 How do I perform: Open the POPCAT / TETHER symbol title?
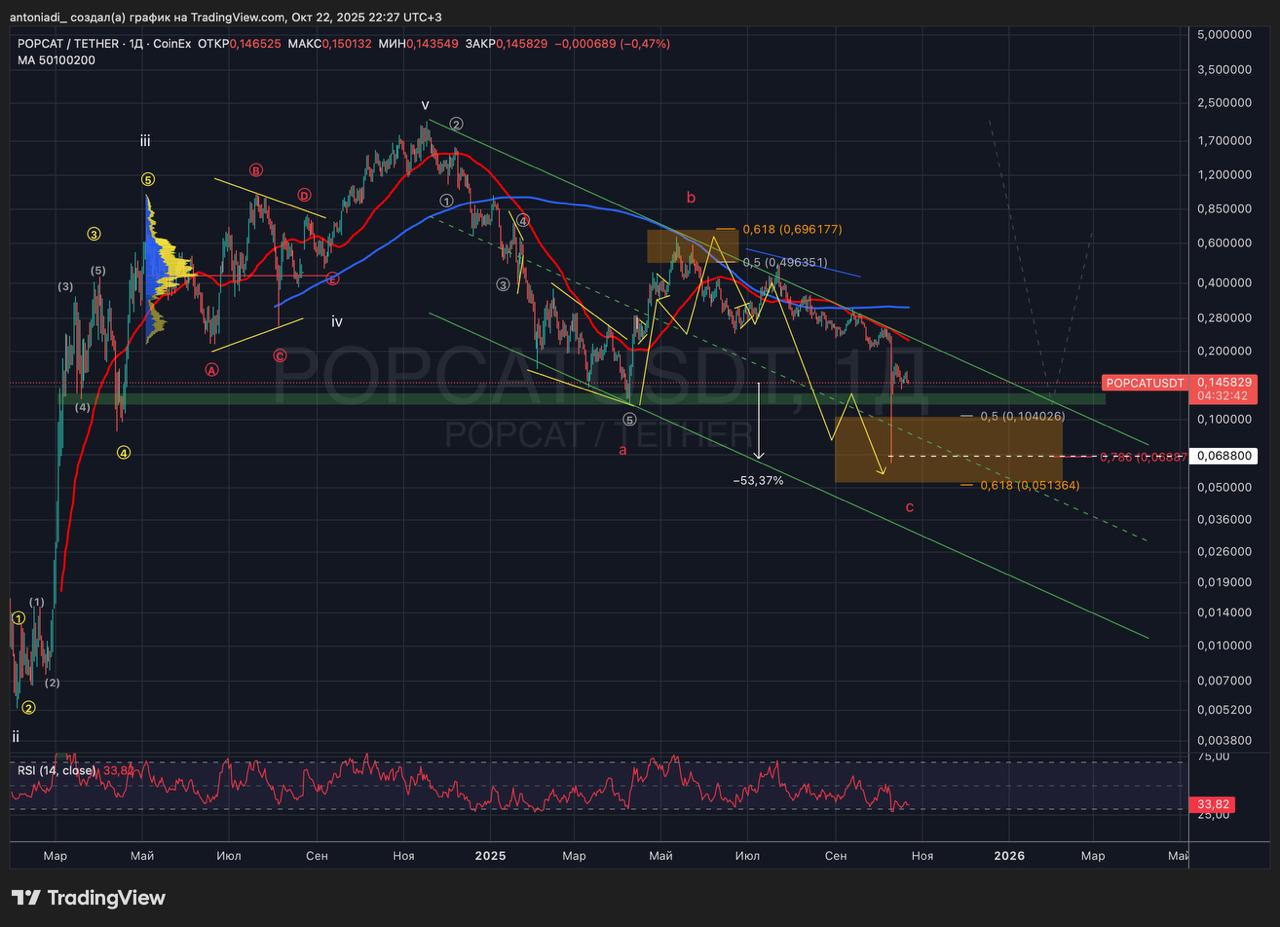tap(68, 44)
